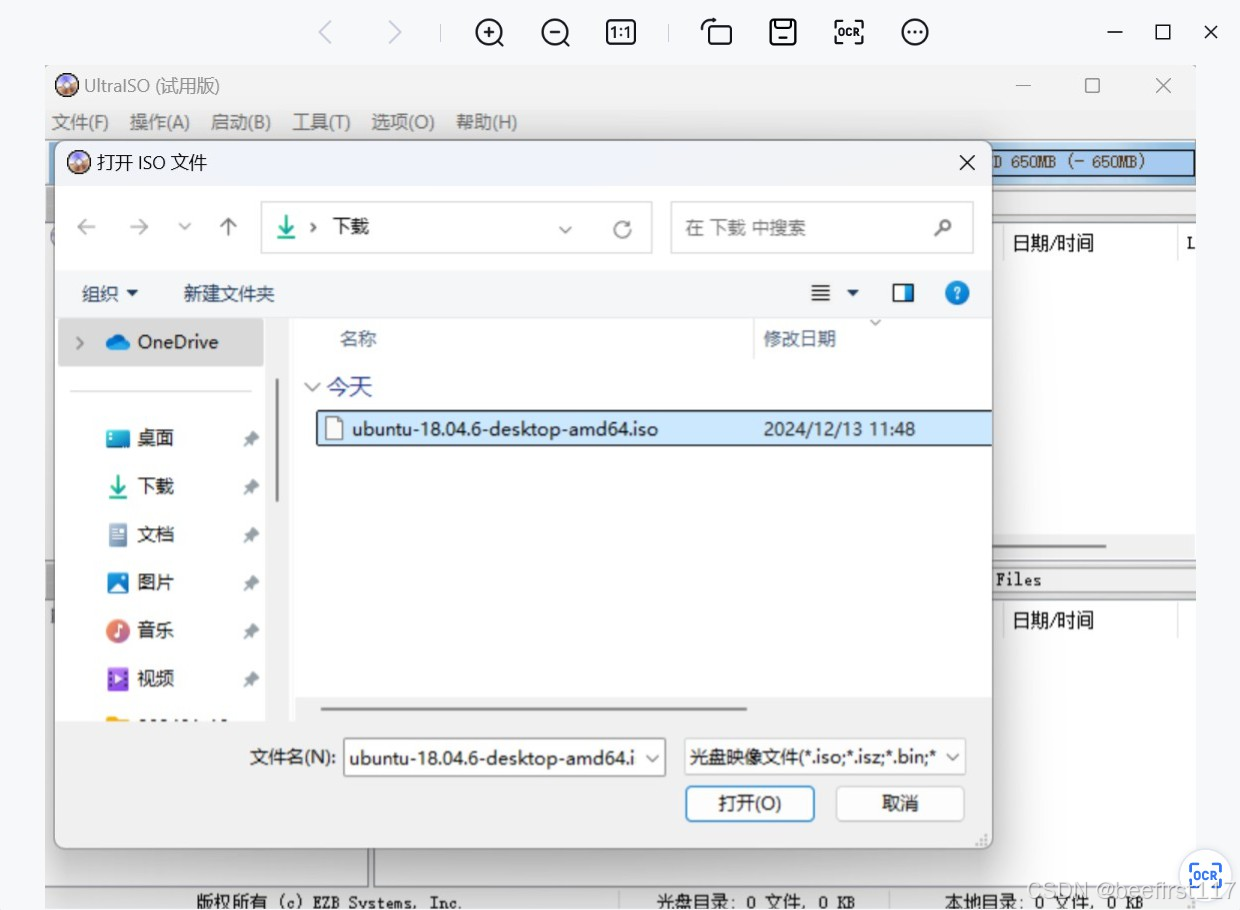Expand the OneDrive tree item

pyautogui.click(x=79, y=342)
